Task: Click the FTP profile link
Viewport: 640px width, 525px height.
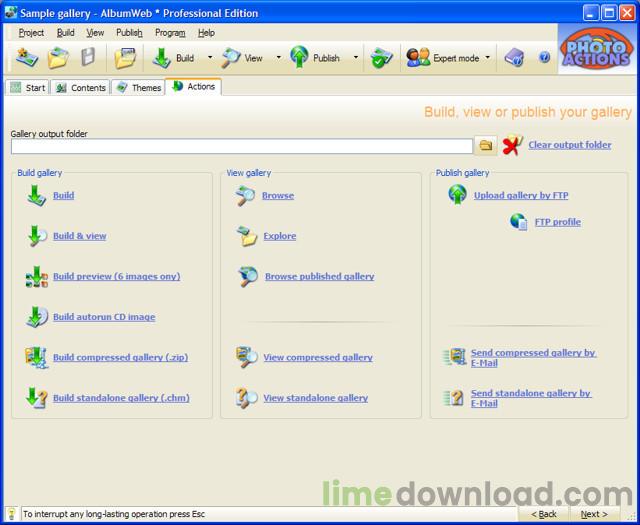Action: pyautogui.click(x=558, y=222)
